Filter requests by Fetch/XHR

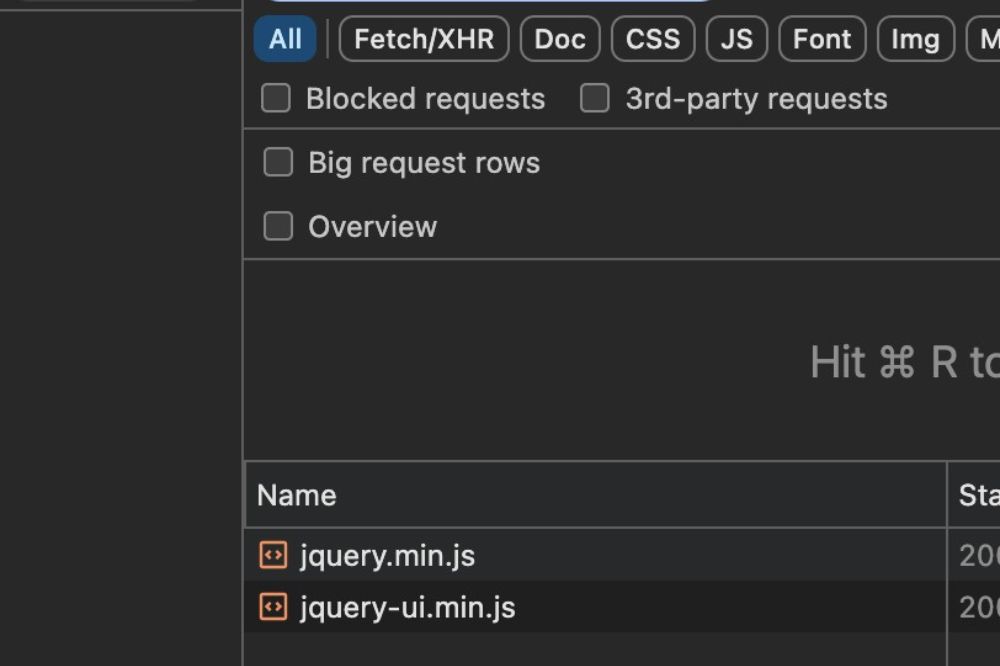[x=424, y=39]
